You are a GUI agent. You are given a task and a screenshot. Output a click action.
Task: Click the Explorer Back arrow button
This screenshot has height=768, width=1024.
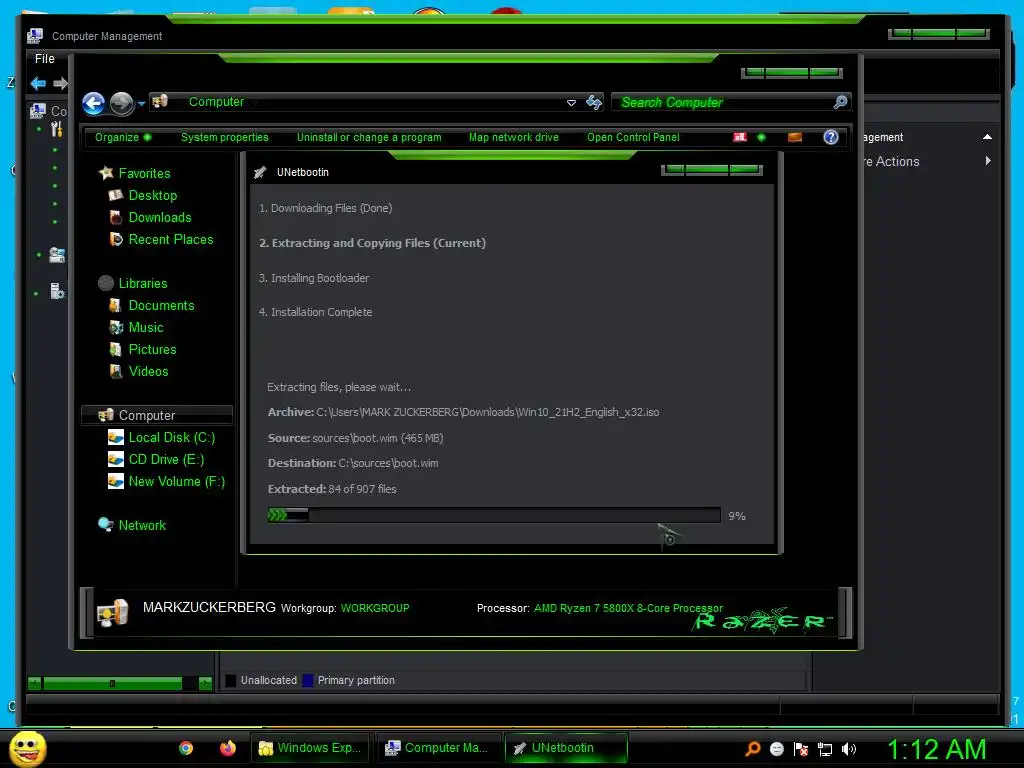coord(93,103)
